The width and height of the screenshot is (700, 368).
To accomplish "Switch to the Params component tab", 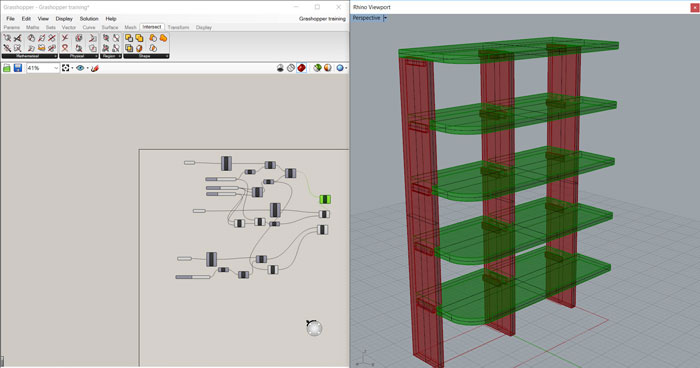I will tap(12, 27).
